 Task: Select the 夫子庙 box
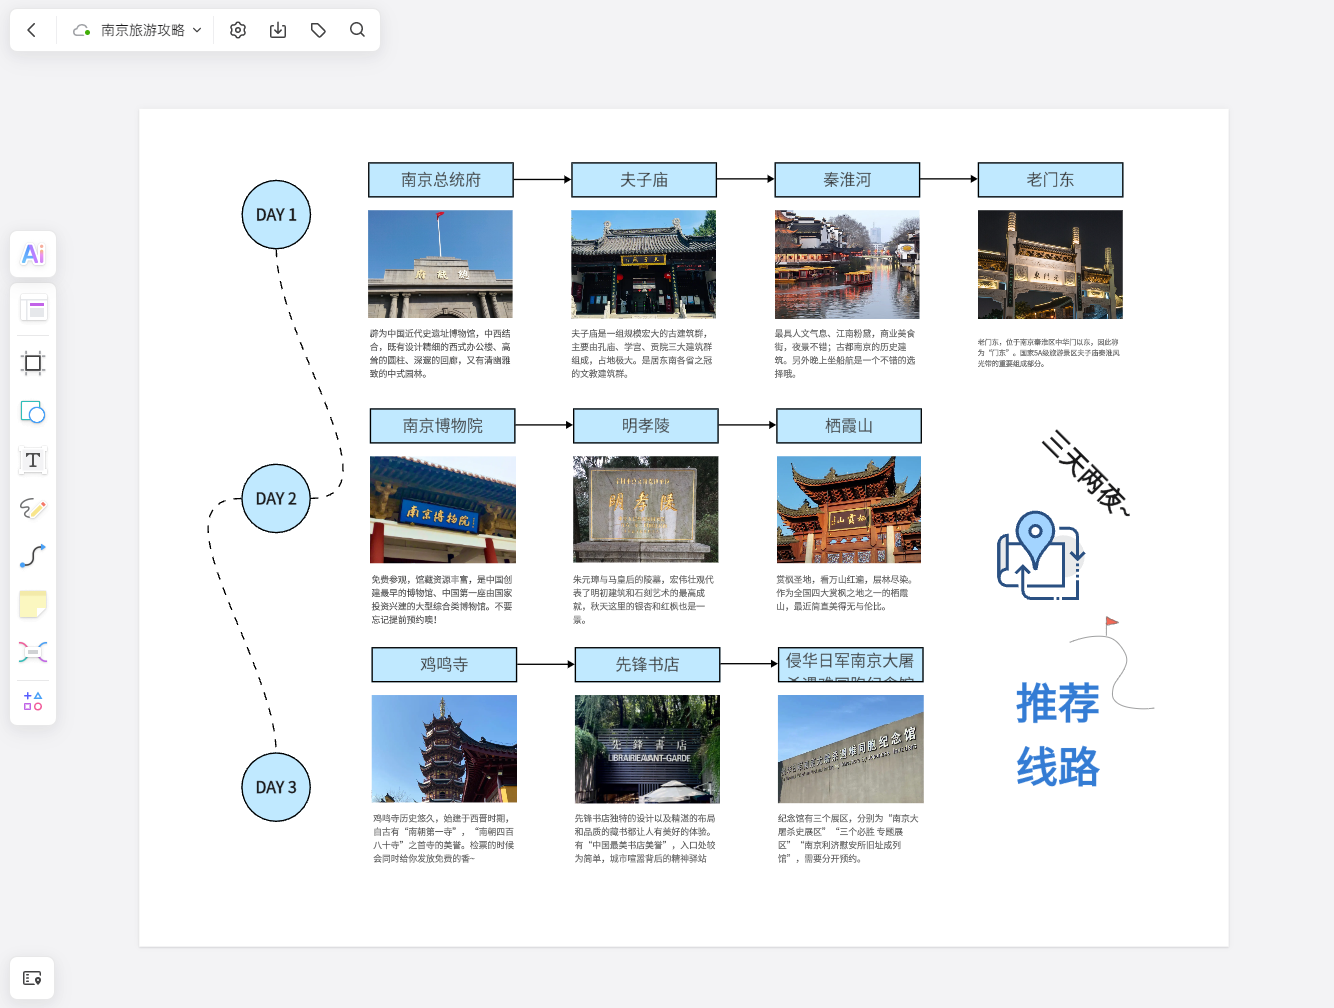coord(644,180)
